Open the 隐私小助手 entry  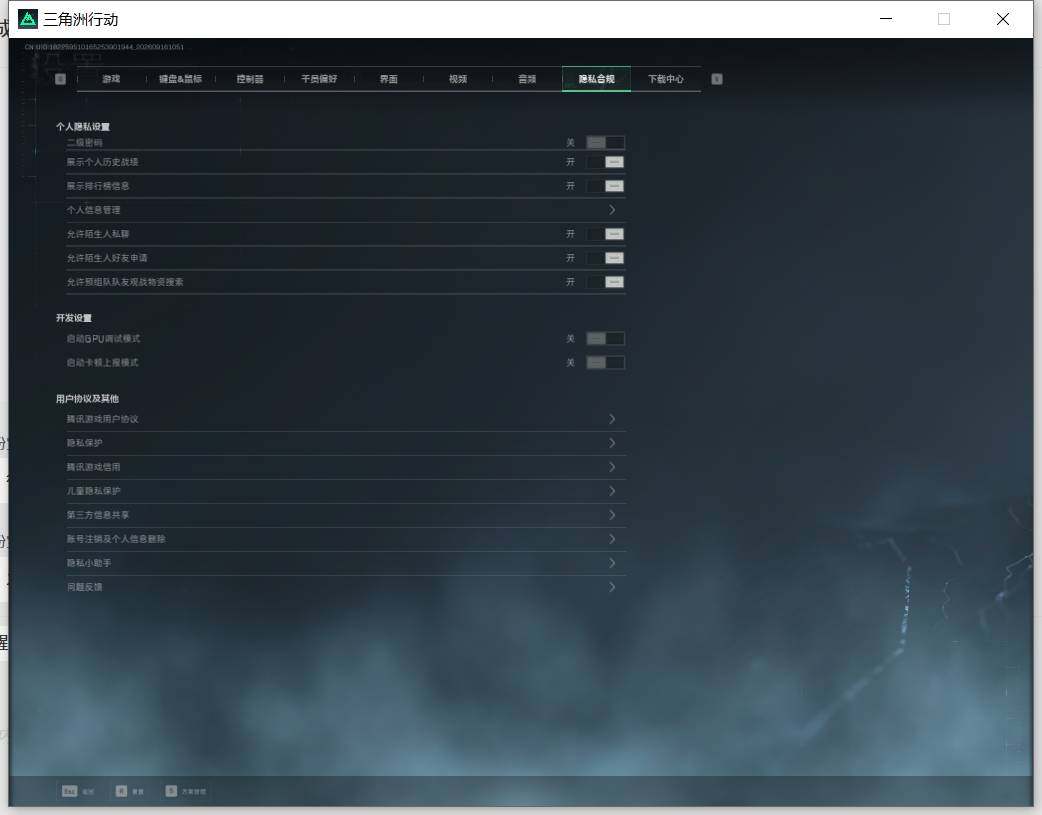tap(346, 563)
